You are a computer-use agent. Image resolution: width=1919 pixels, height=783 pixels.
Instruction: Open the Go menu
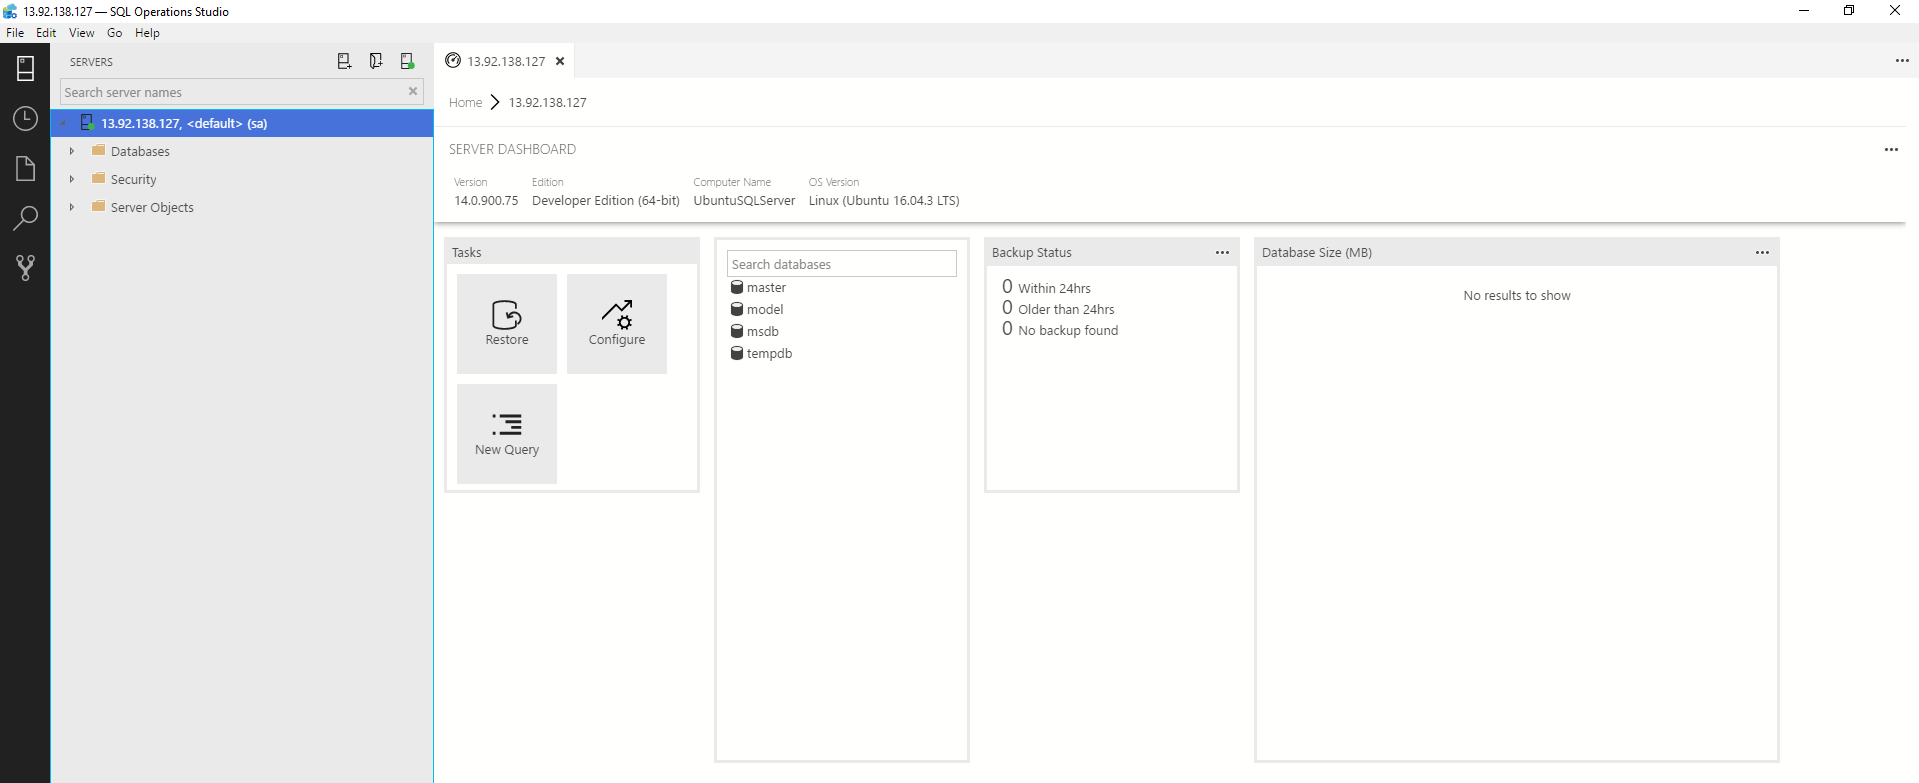tap(115, 33)
